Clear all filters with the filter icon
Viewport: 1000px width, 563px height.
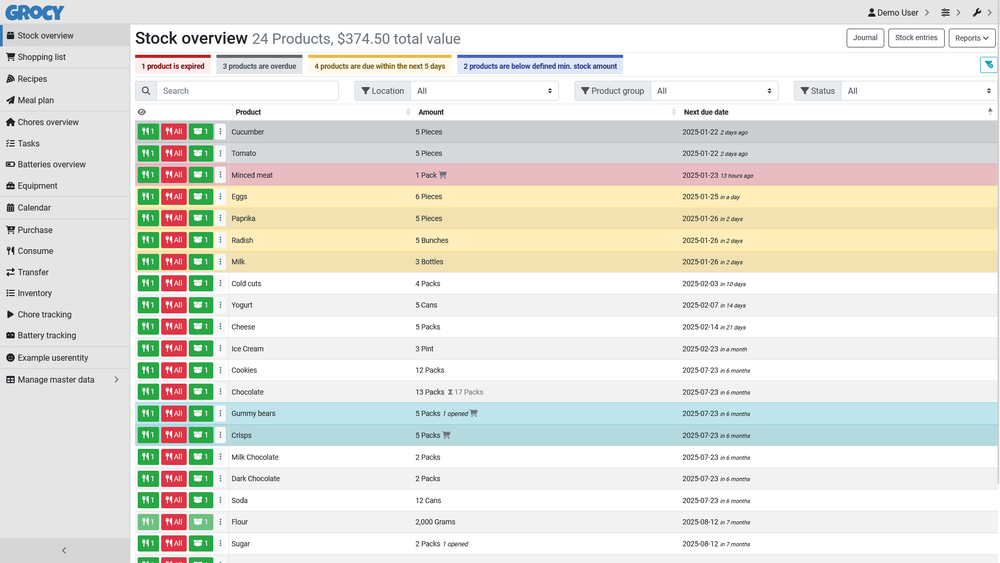tap(988, 65)
